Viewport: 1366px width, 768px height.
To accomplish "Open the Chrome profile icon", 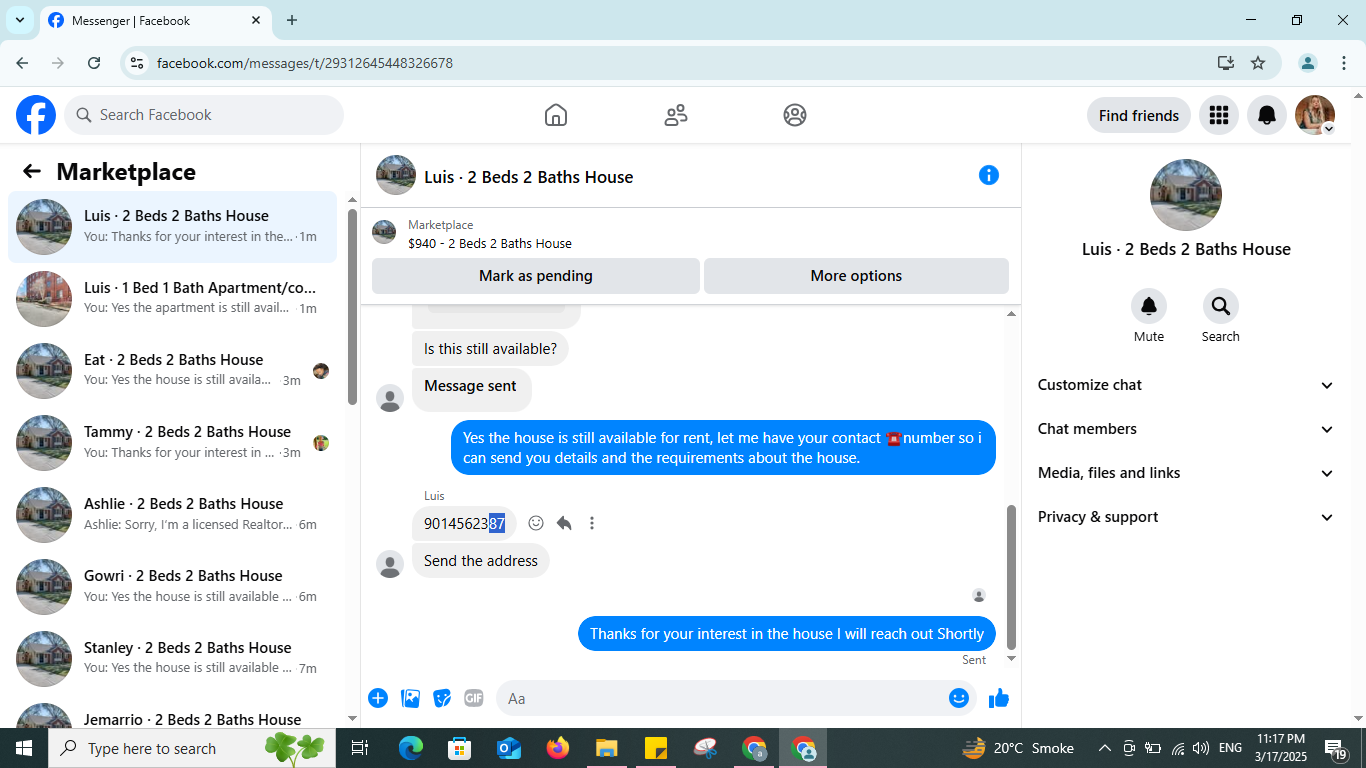I will [x=1308, y=63].
